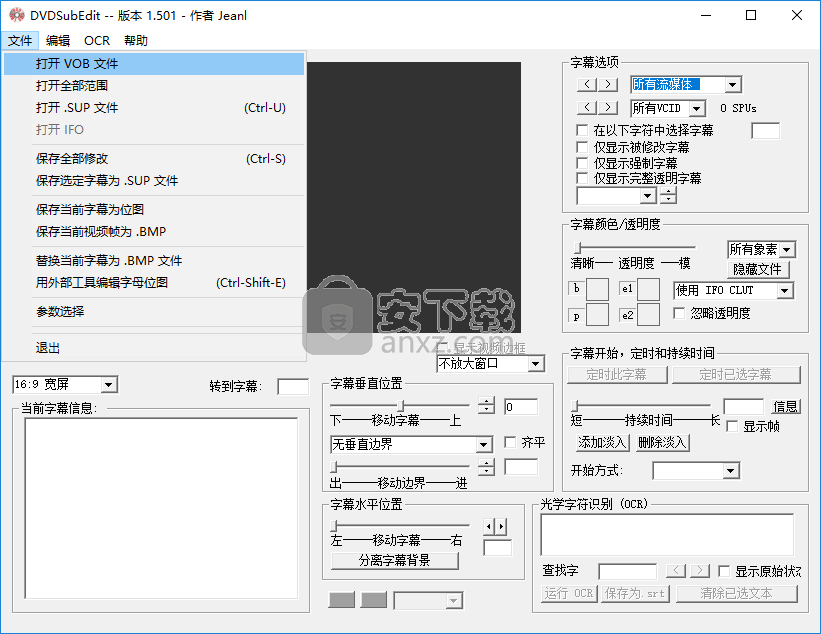Screen dimensions: 821x634
Task: Open 参数选择 preferences
Action: (x=154, y=312)
